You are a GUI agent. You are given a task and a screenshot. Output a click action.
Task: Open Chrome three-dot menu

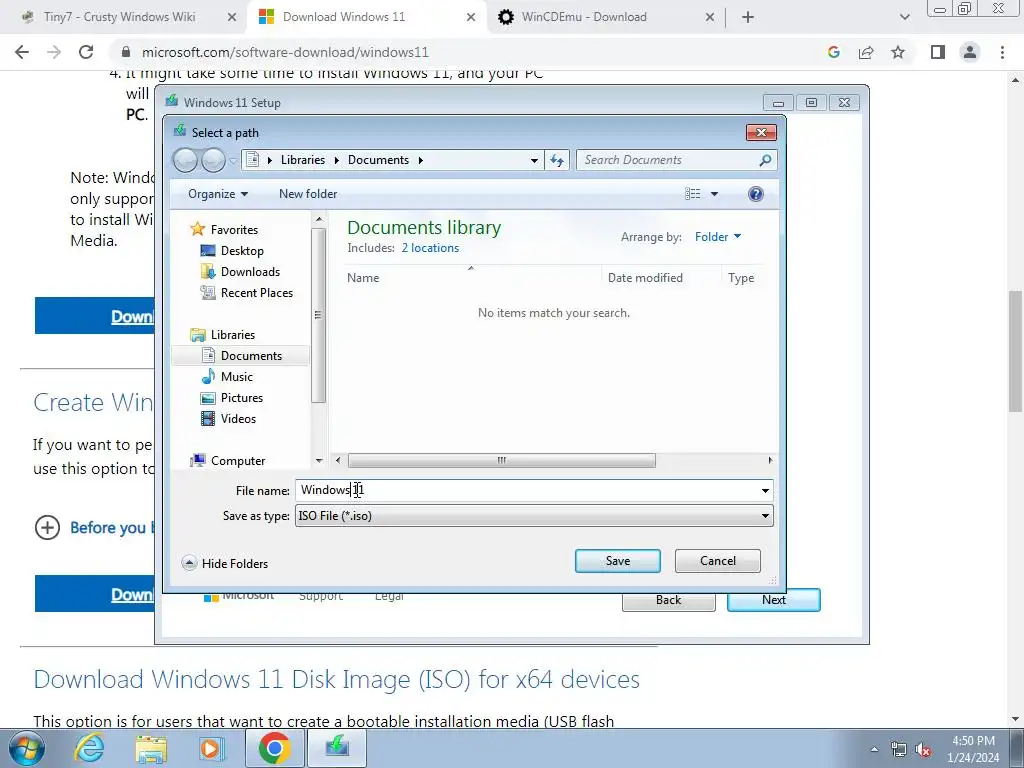coord(1002,52)
